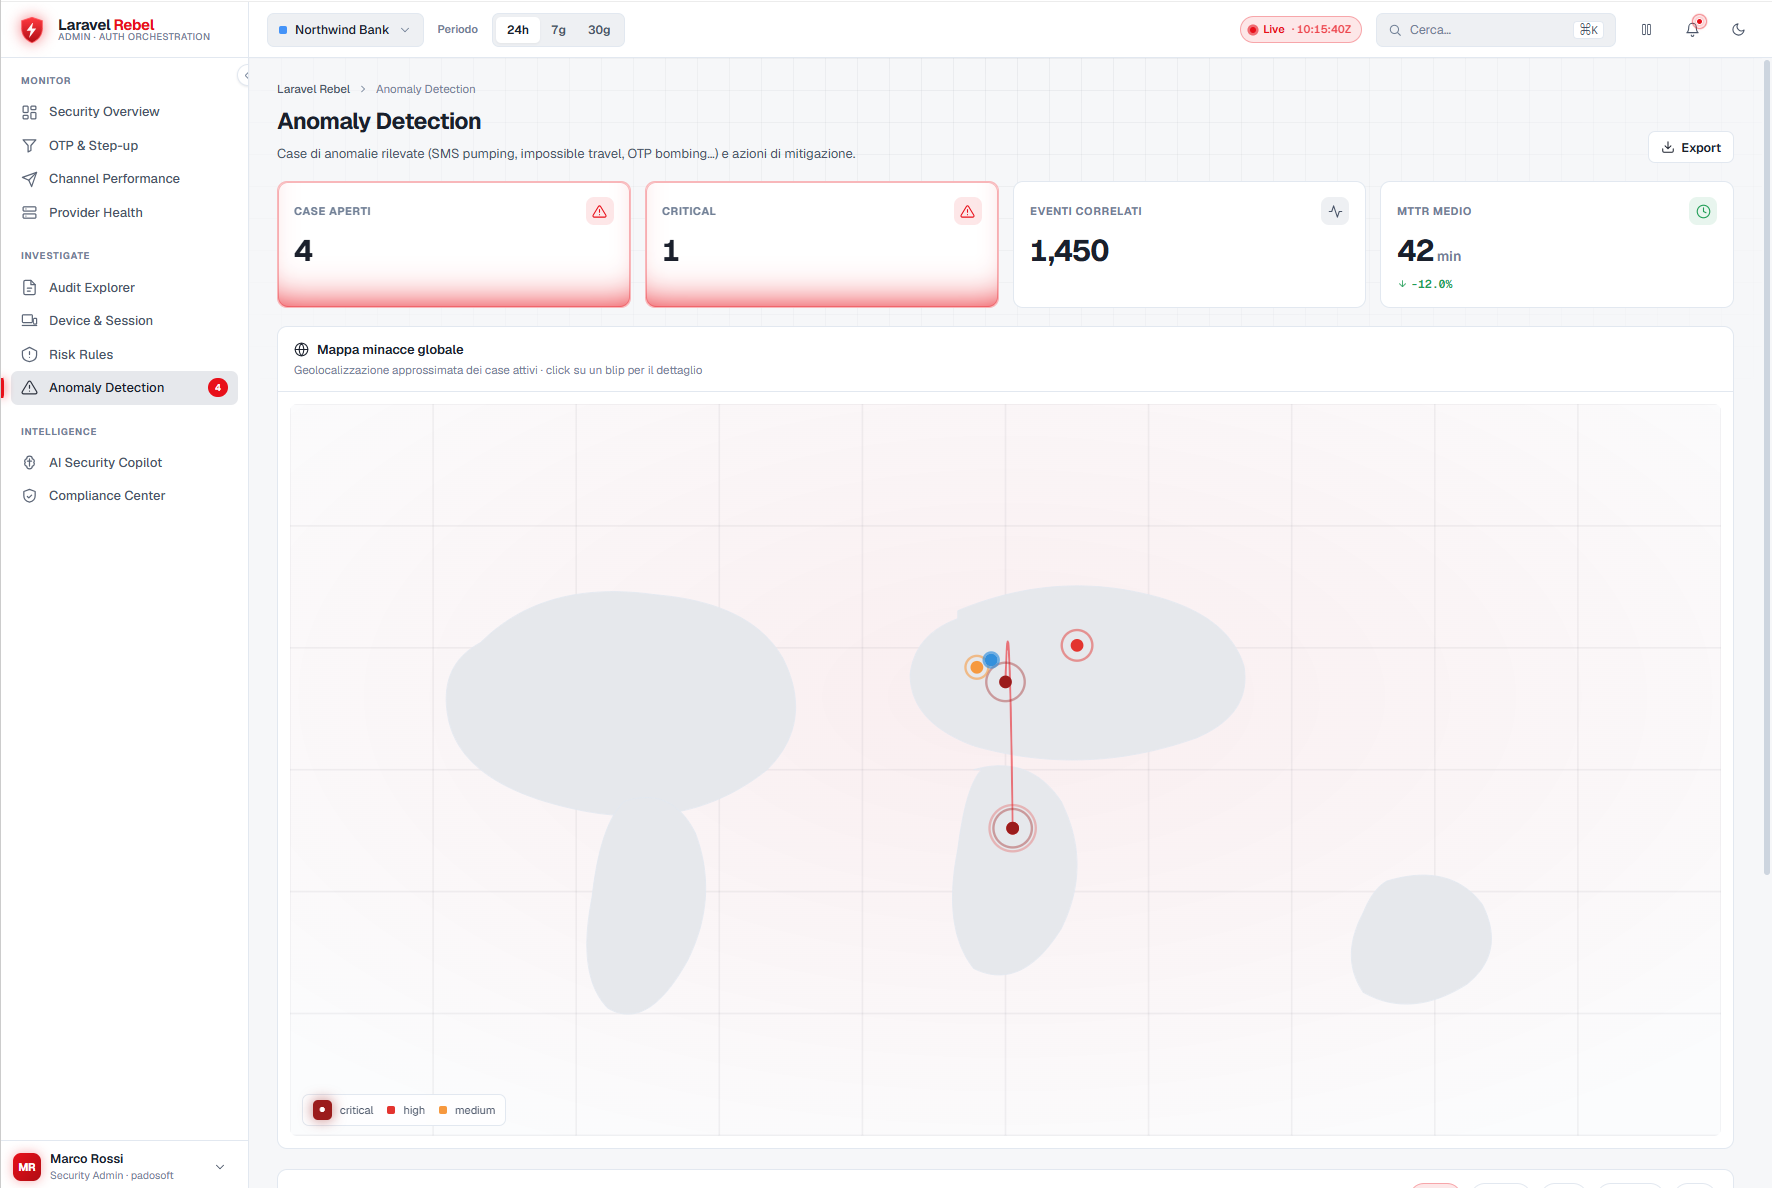Open AI Security Copilot page
The width and height of the screenshot is (1772, 1188).
(x=124, y=463)
